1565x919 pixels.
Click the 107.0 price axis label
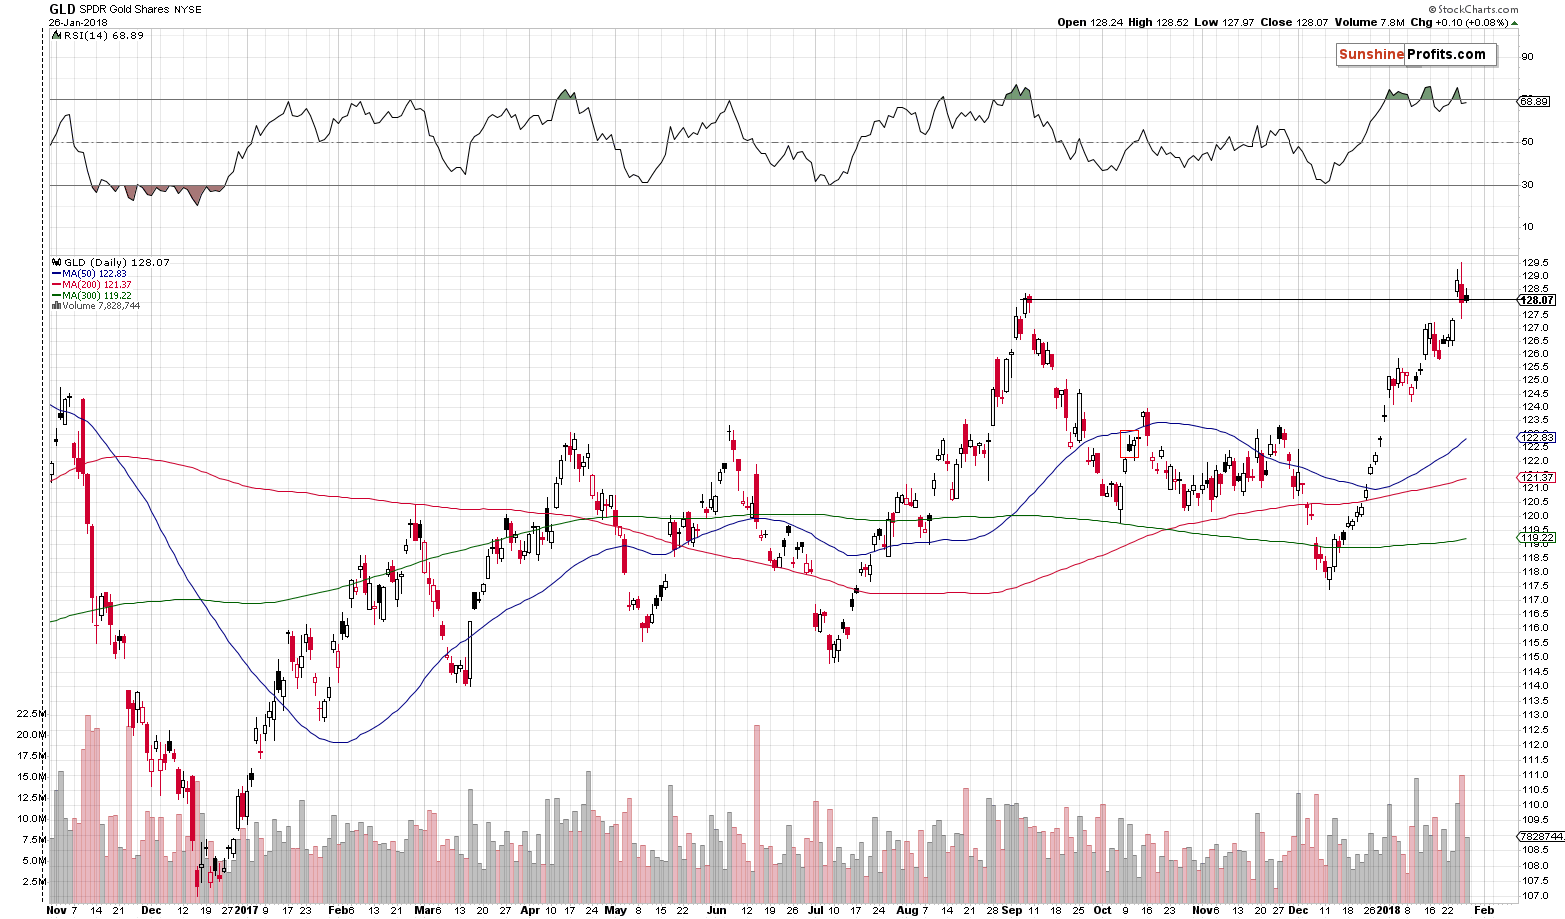tap(1535, 896)
